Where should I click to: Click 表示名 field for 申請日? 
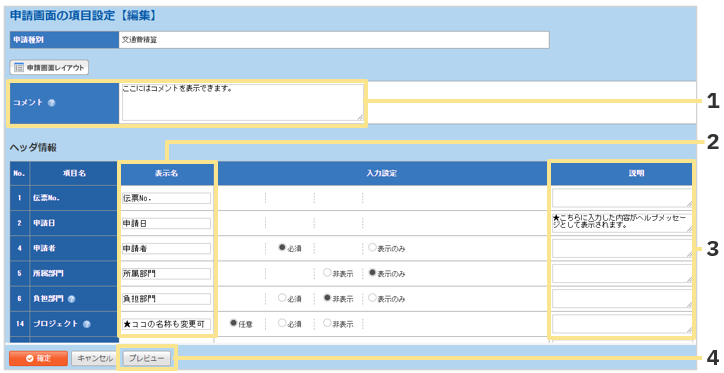[x=166, y=223]
